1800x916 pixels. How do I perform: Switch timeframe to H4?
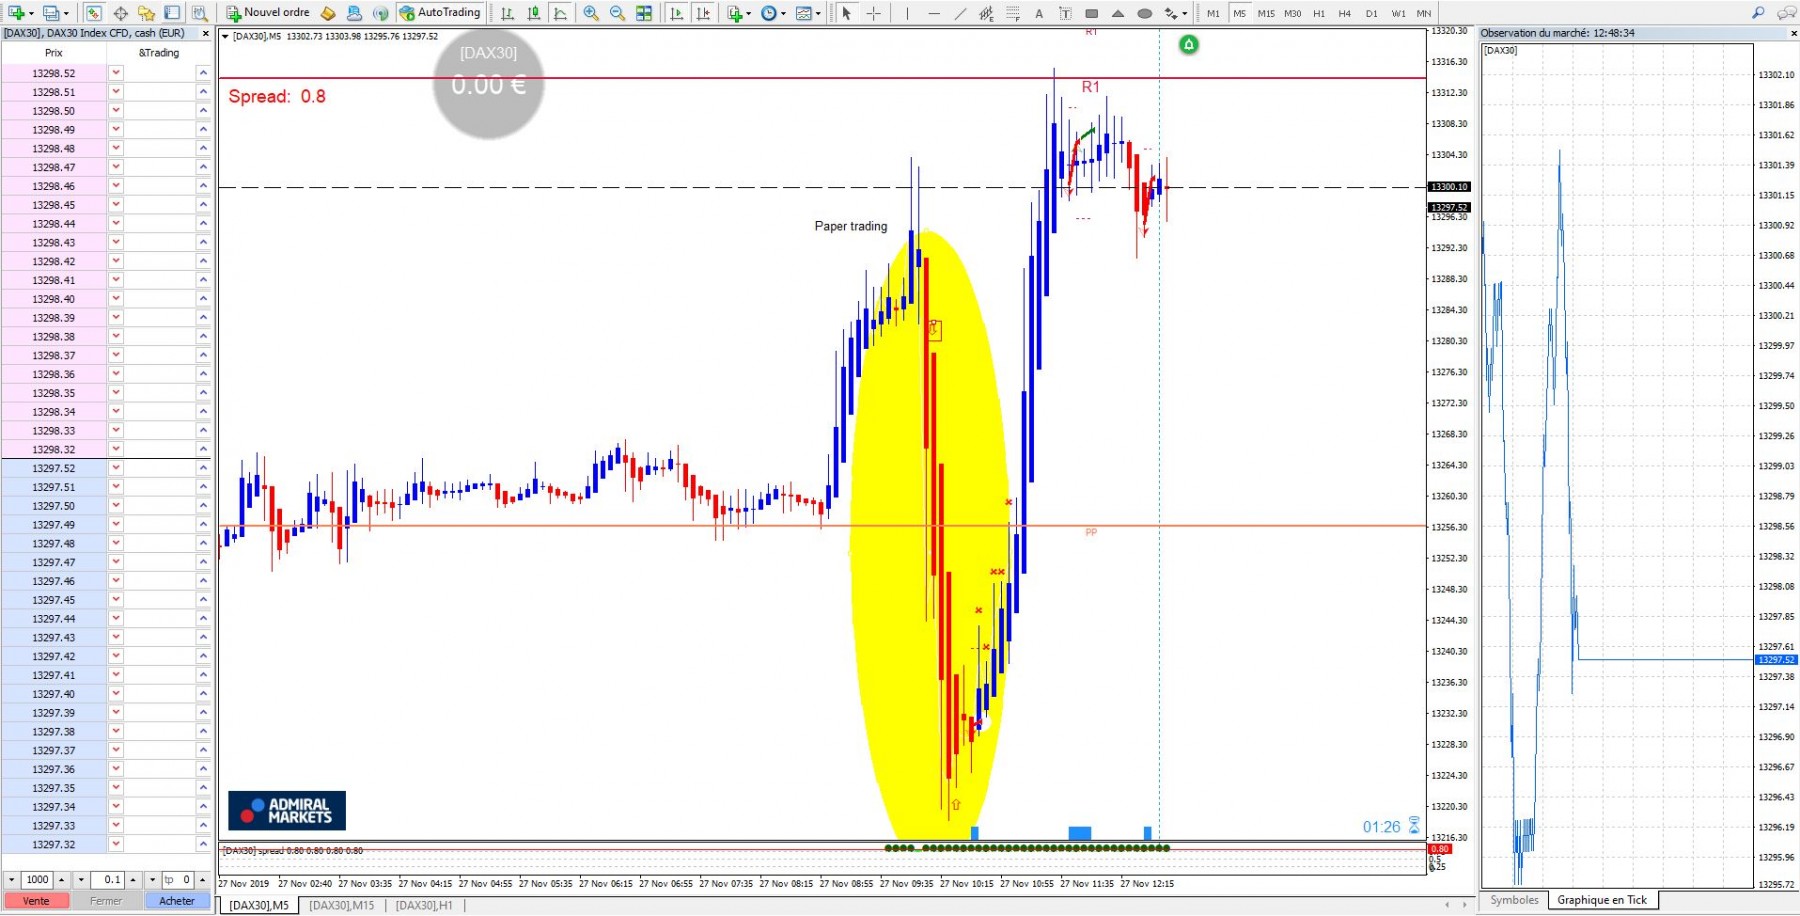(1345, 13)
